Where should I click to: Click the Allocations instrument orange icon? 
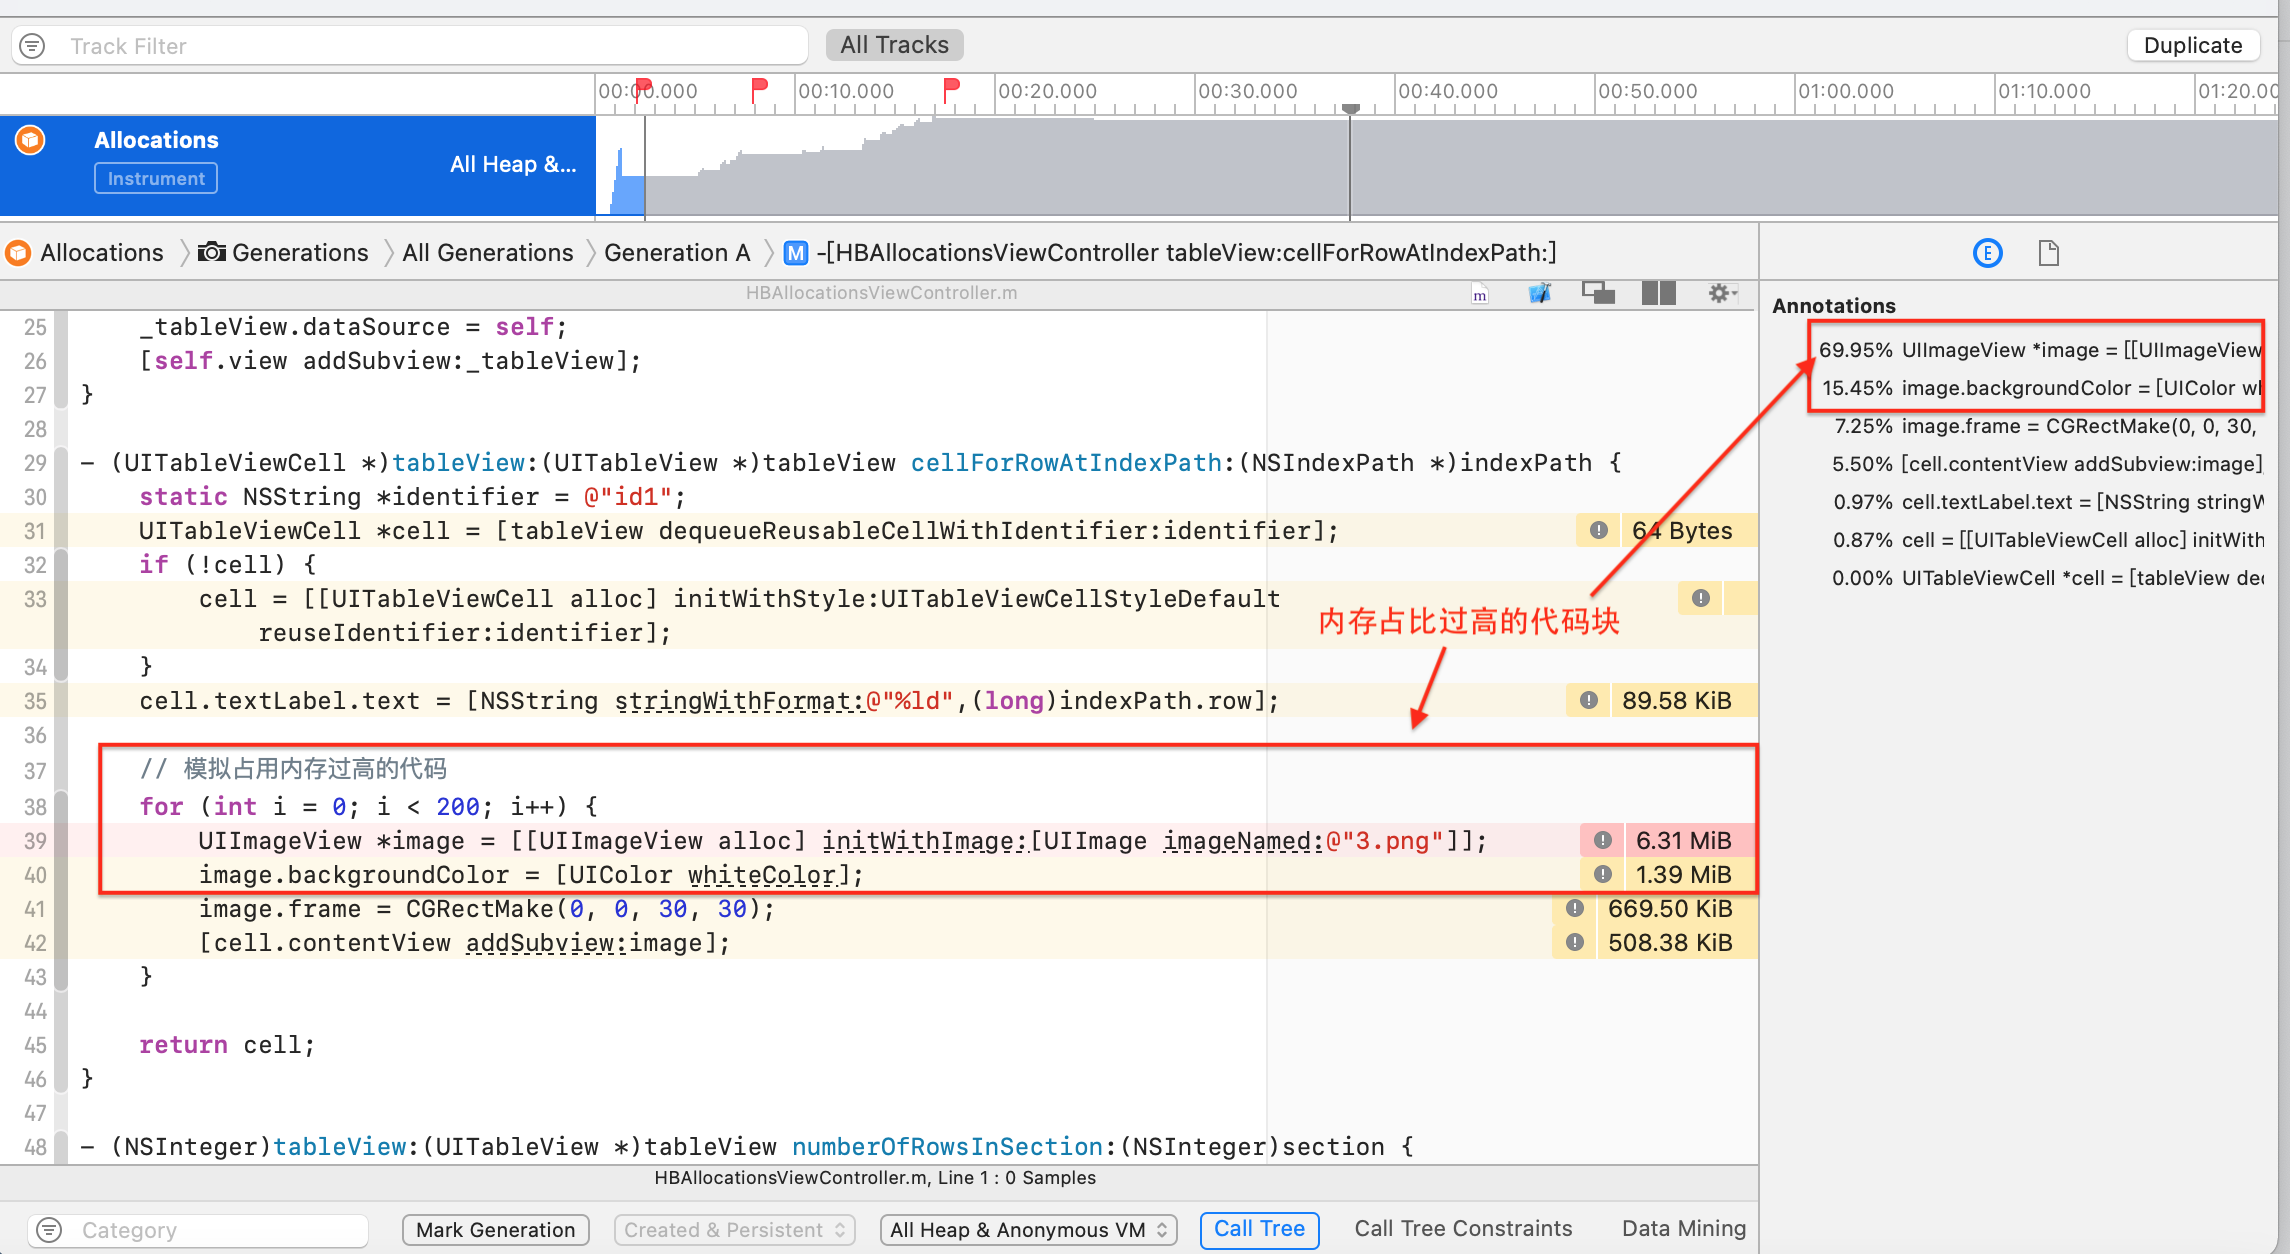[x=31, y=140]
